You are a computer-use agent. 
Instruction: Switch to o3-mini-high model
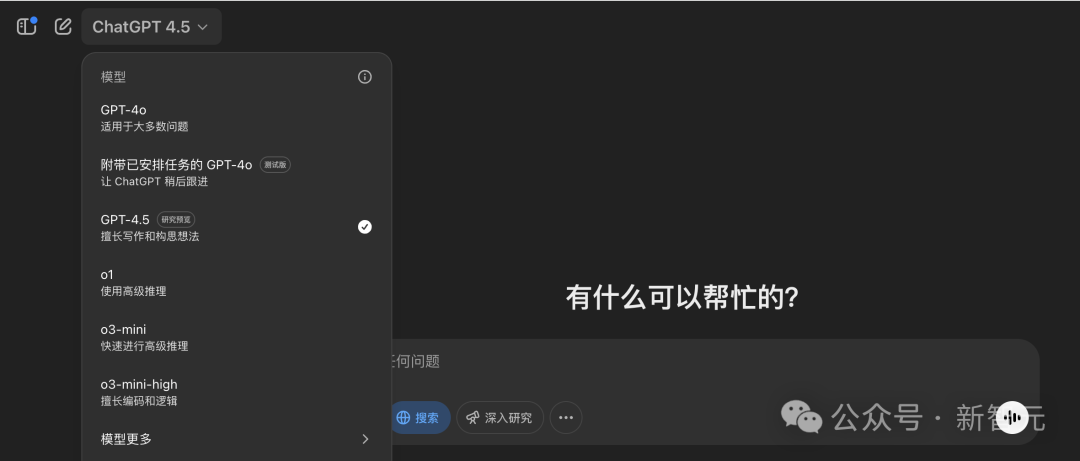click(236, 392)
